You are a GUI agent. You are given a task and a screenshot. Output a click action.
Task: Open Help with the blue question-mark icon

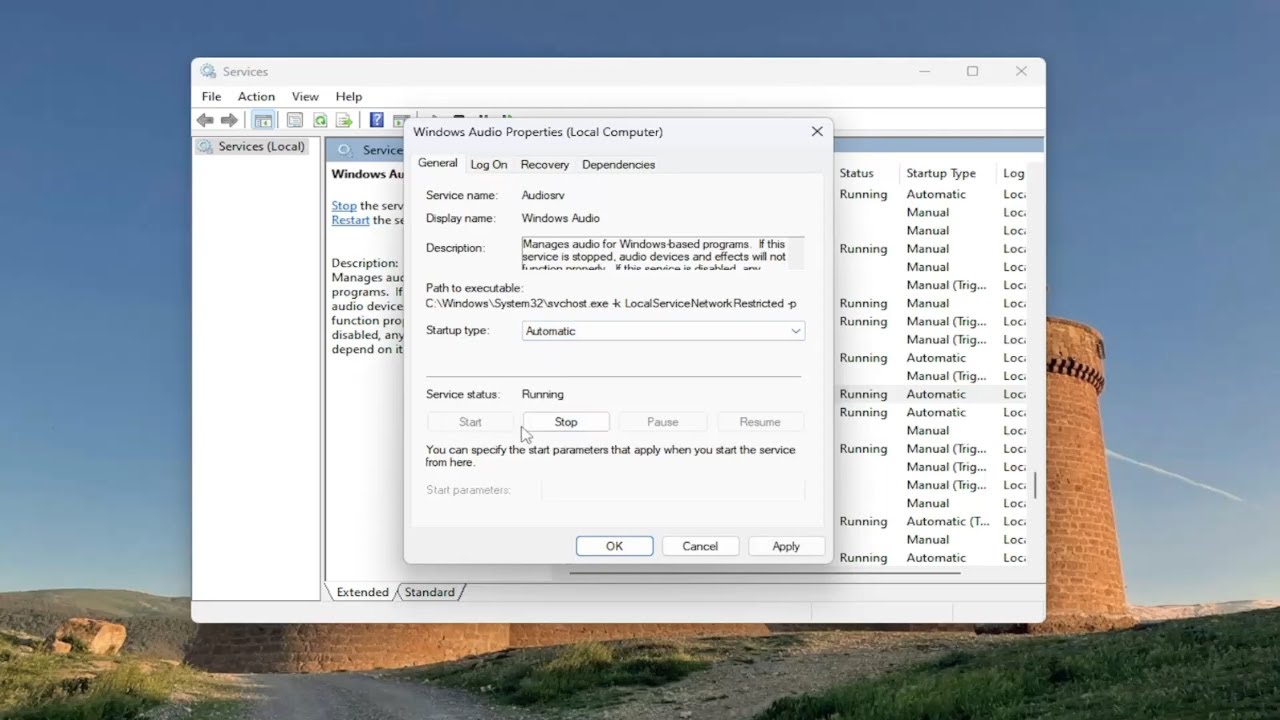tap(376, 120)
